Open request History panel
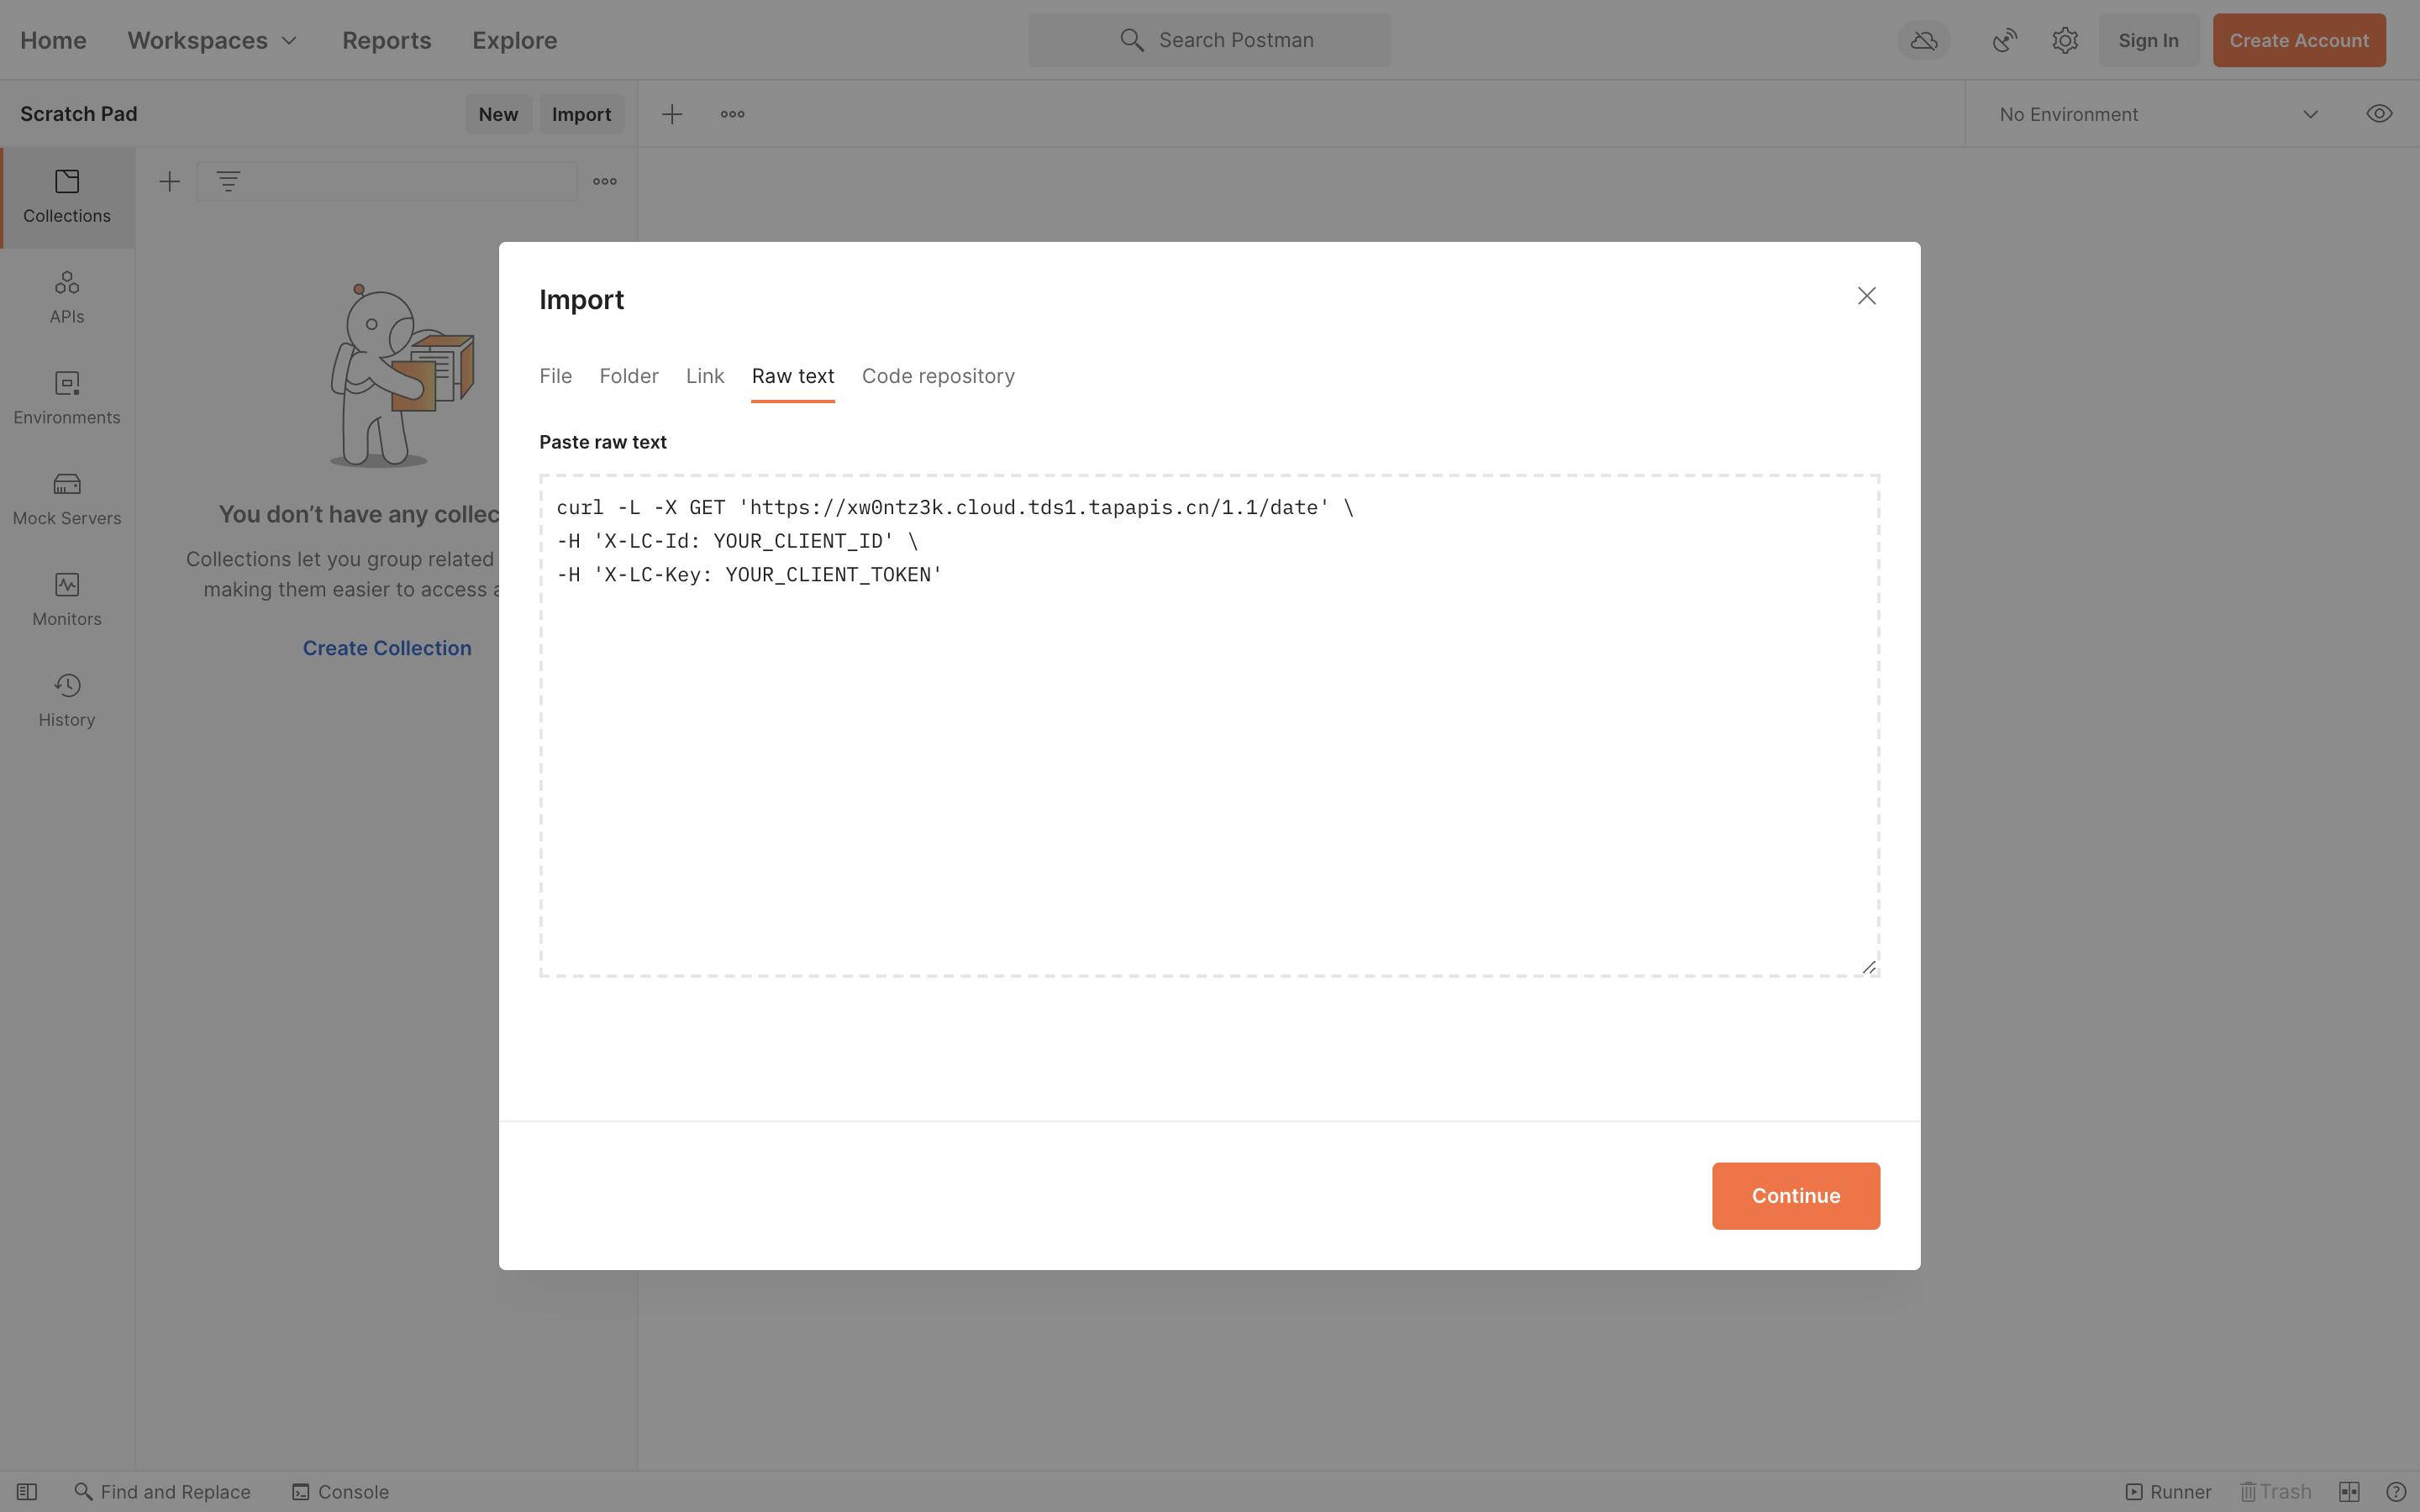 point(66,699)
